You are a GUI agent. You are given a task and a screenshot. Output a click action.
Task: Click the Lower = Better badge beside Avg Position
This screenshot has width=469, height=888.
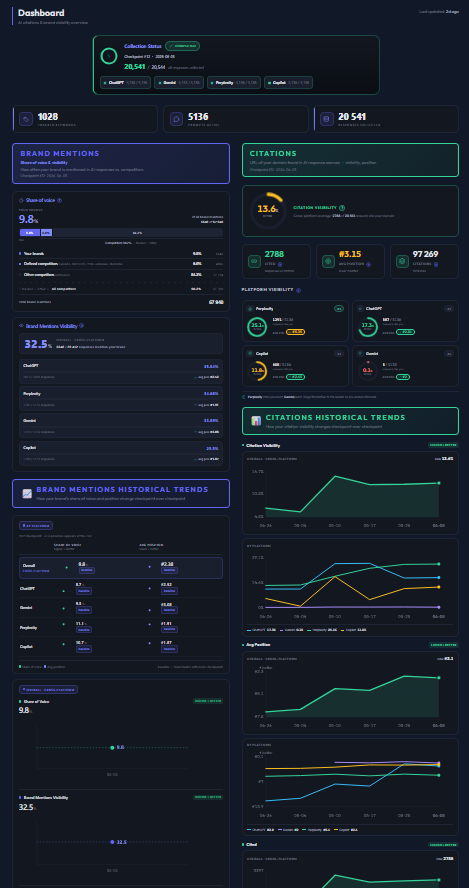pos(444,645)
